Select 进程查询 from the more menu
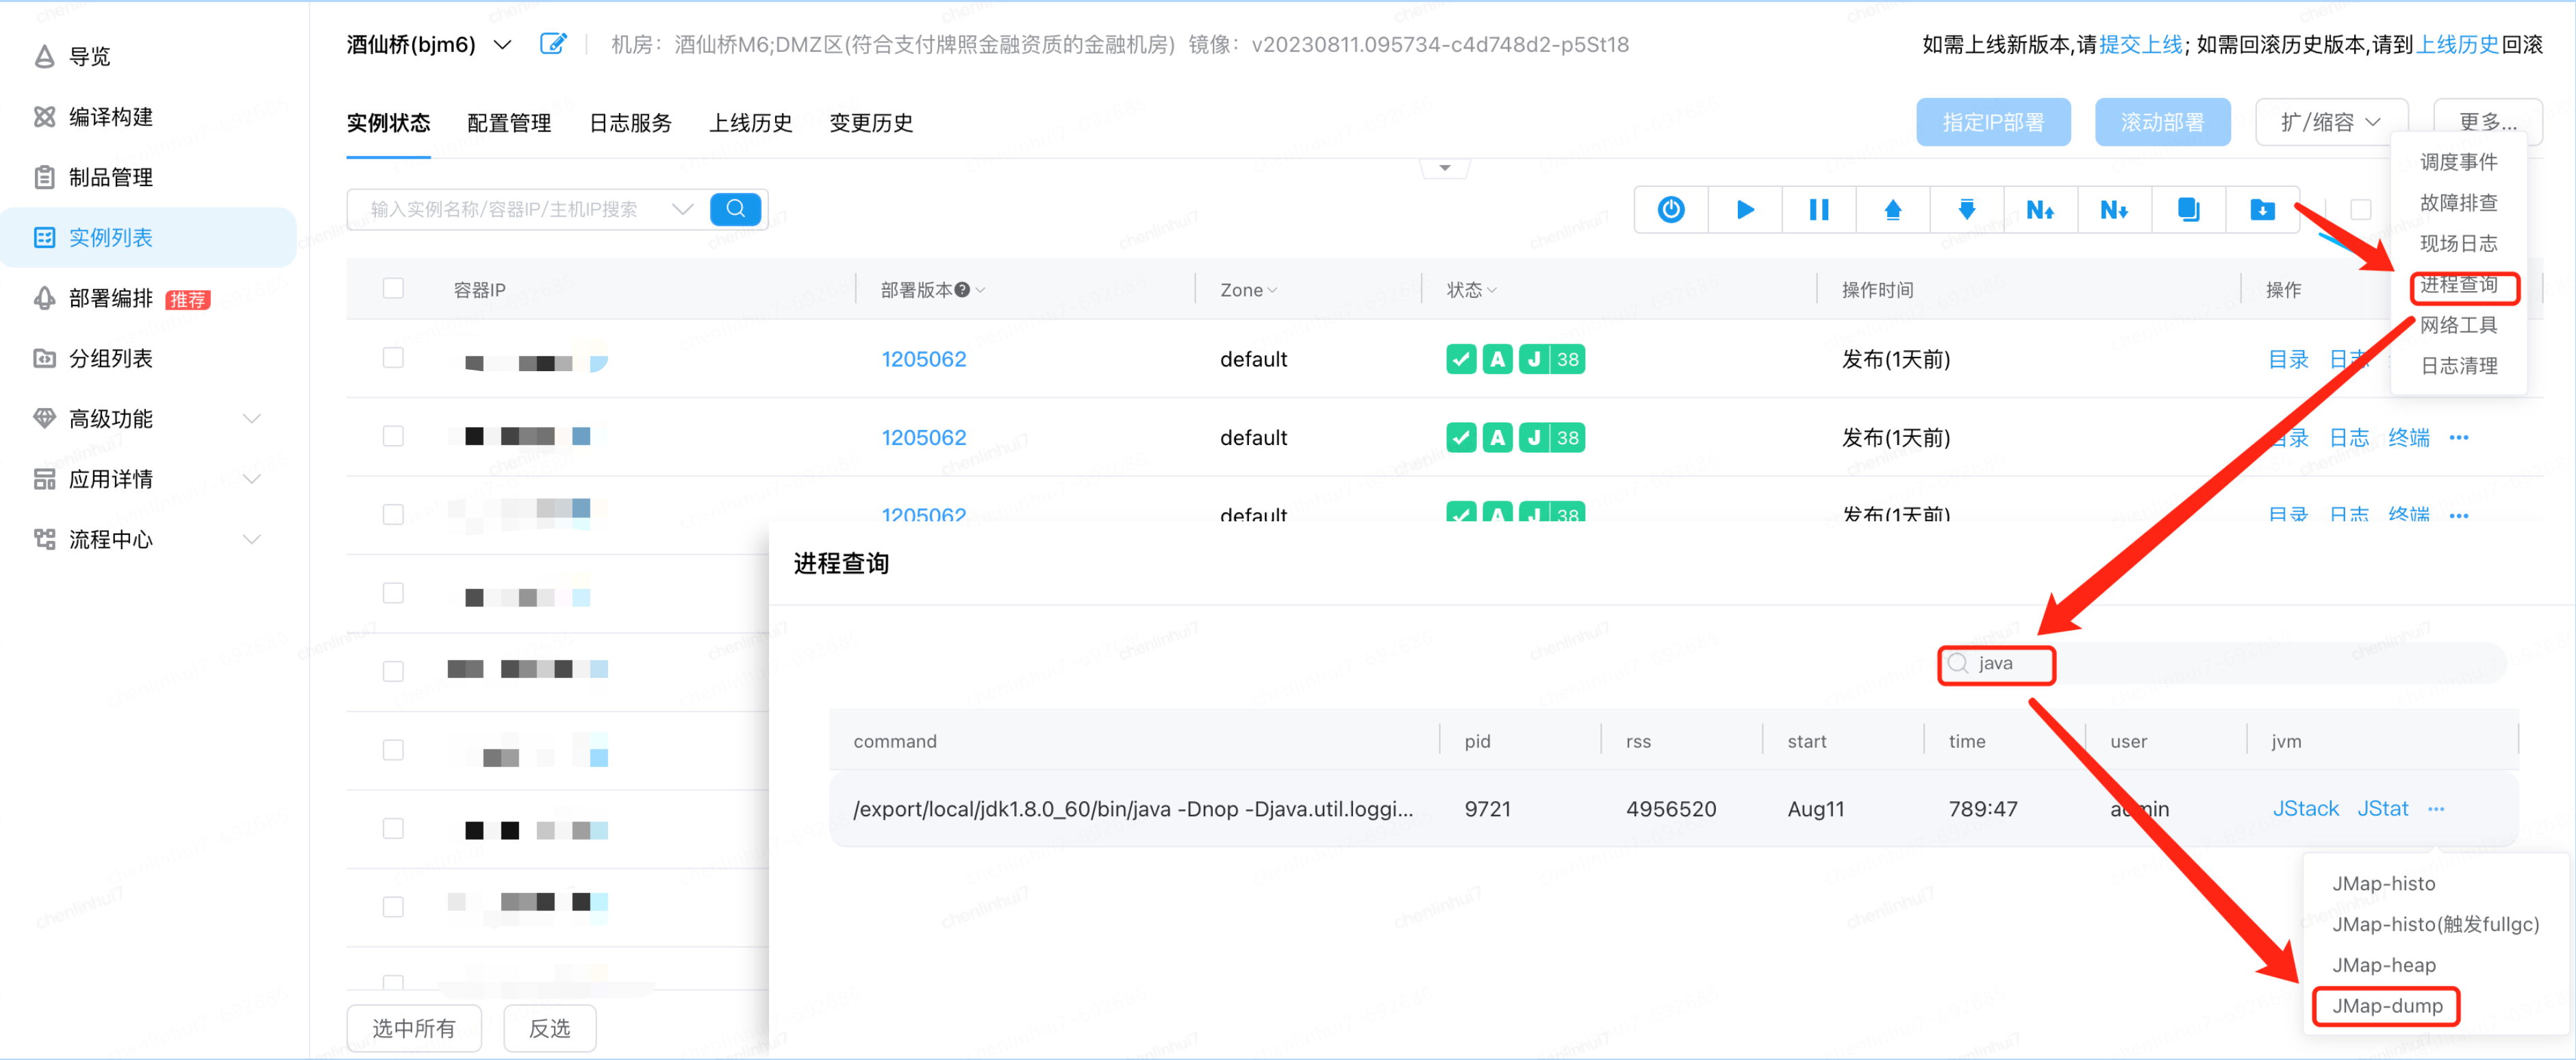The width and height of the screenshot is (2576, 1060). coord(2458,285)
